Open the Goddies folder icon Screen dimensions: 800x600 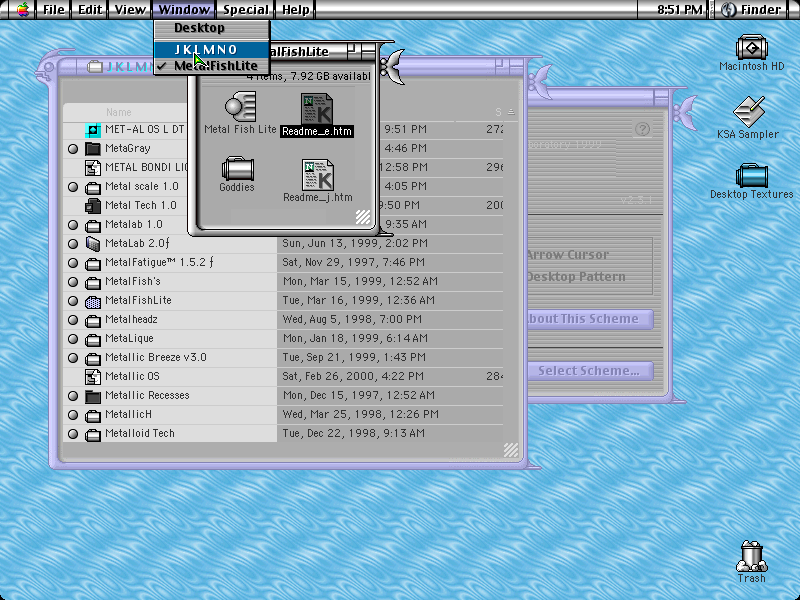coord(237,168)
